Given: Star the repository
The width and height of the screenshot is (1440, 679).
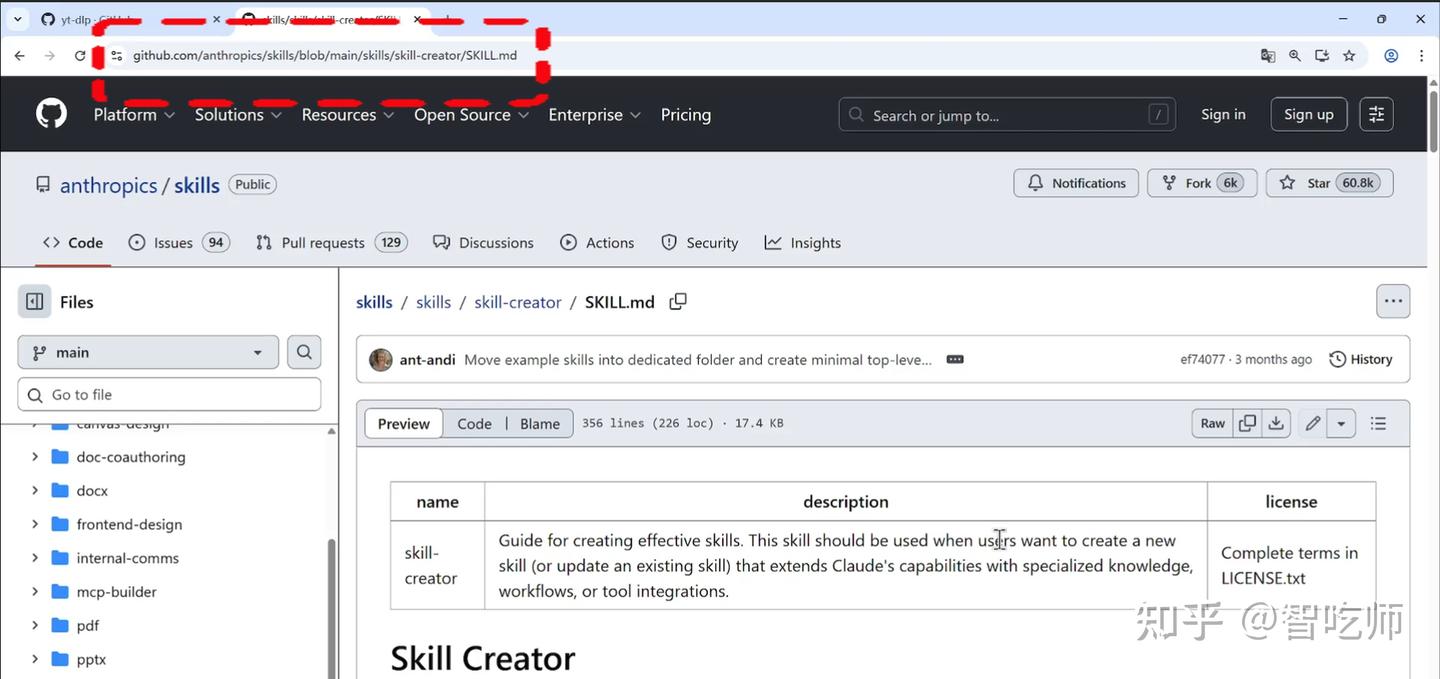Looking at the screenshot, I should pyautogui.click(x=1329, y=183).
